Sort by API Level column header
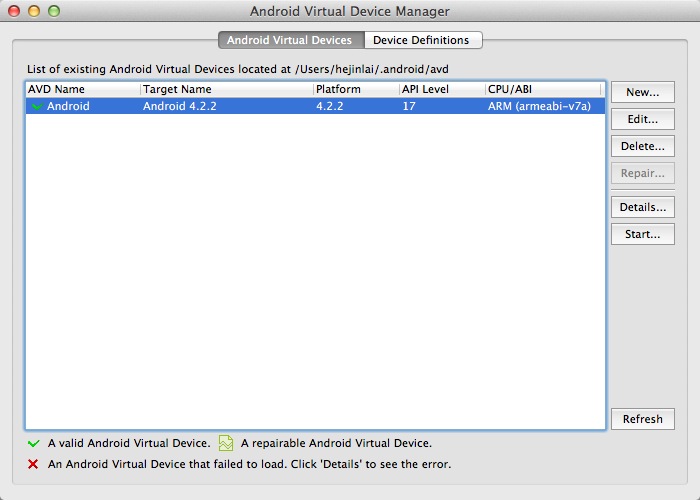 click(442, 89)
